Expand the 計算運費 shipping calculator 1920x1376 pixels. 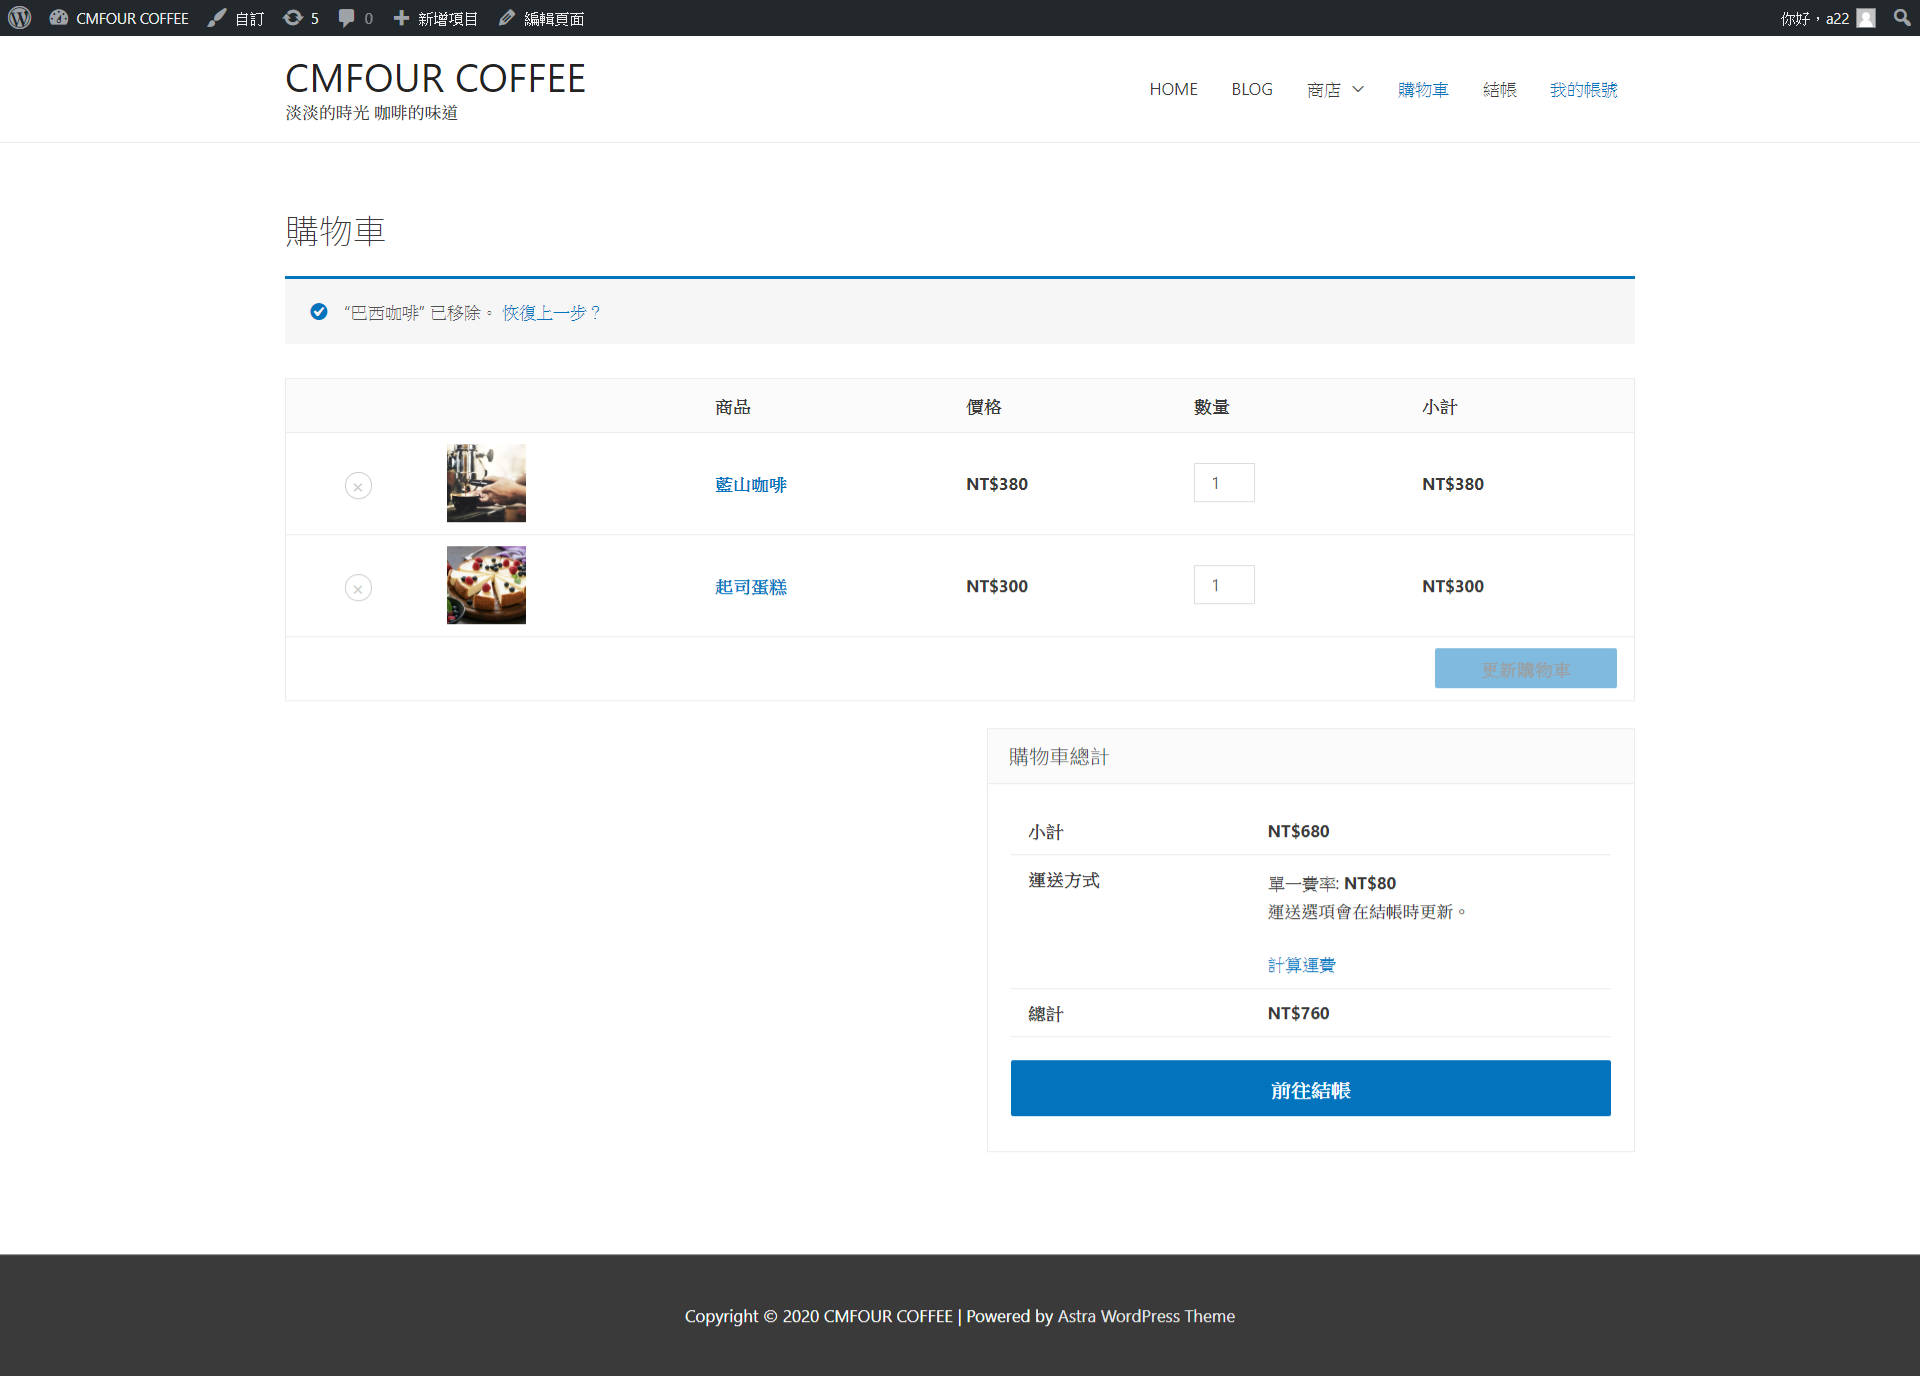tap(1301, 965)
